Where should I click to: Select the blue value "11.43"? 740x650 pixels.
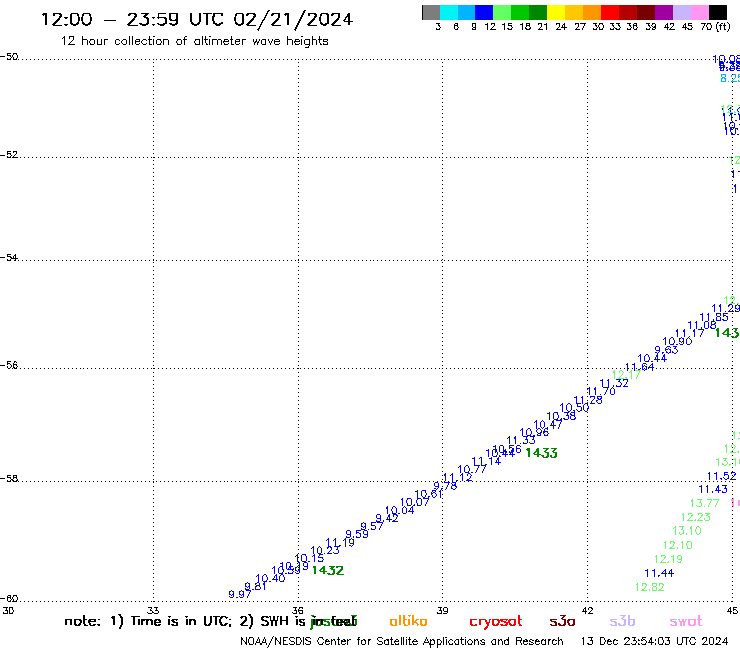(713, 490)
